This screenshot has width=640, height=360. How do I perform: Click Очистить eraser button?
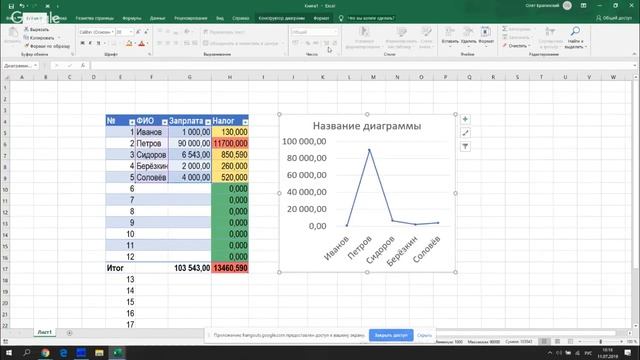[516, 46]
